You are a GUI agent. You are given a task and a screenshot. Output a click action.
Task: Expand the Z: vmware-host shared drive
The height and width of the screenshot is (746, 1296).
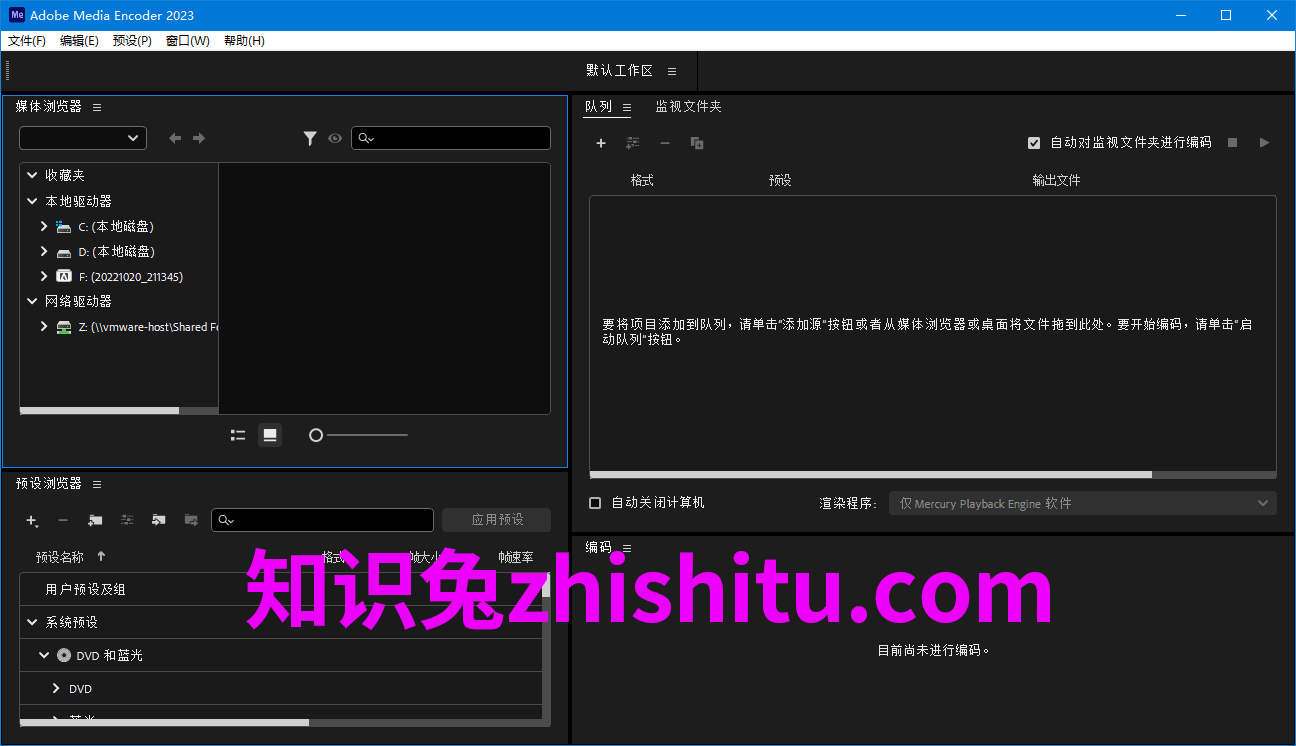tap(44, 326)
